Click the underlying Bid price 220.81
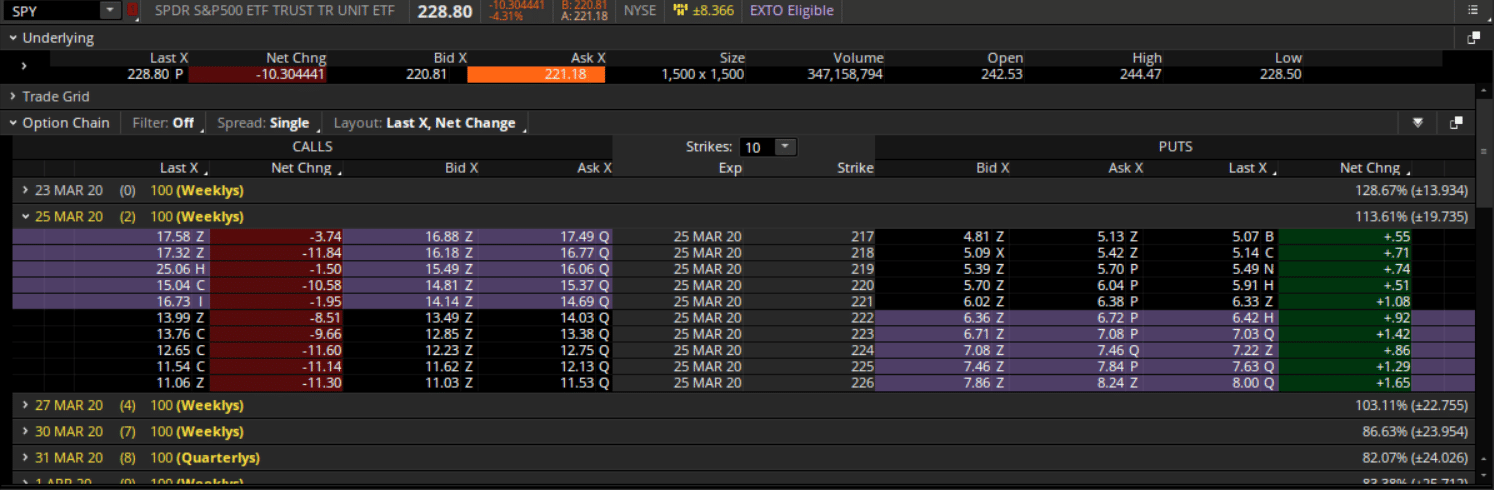 (426, 74)
